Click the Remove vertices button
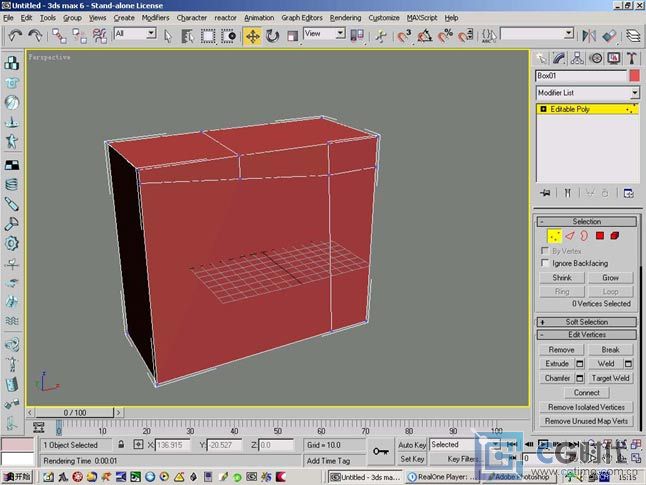The height and width of the screenshot is (485, 646). pos(562,349)
